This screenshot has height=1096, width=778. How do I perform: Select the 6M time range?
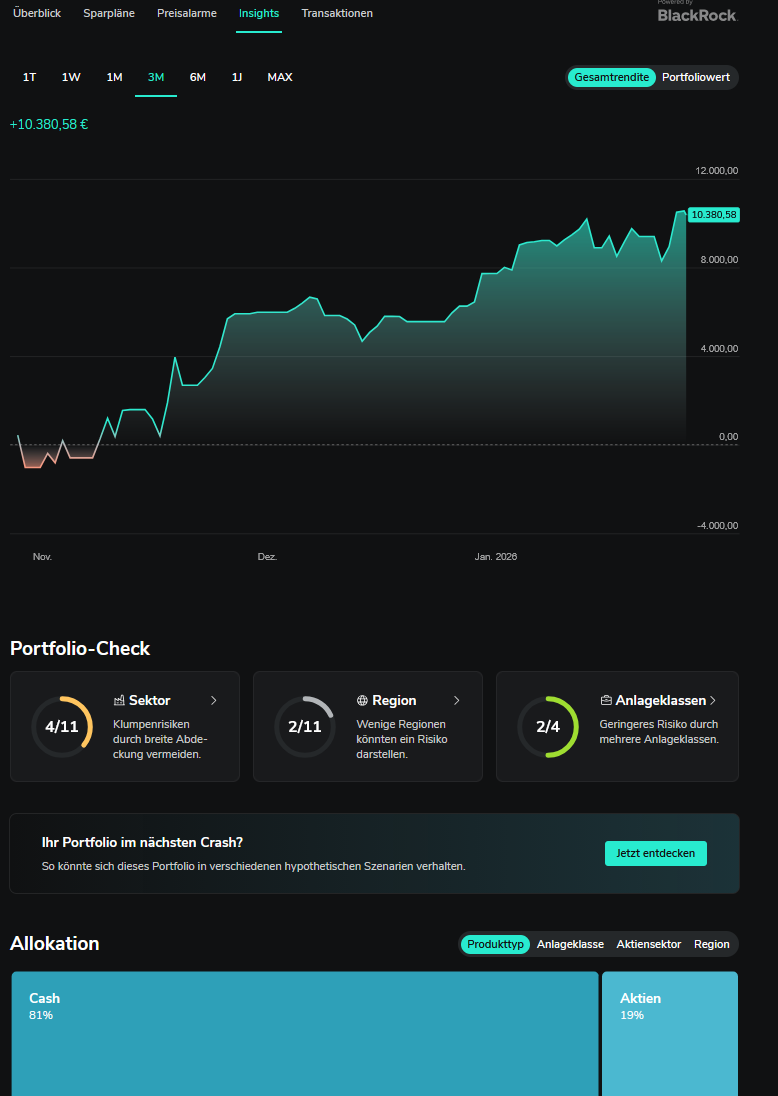(x=198, y=77)
